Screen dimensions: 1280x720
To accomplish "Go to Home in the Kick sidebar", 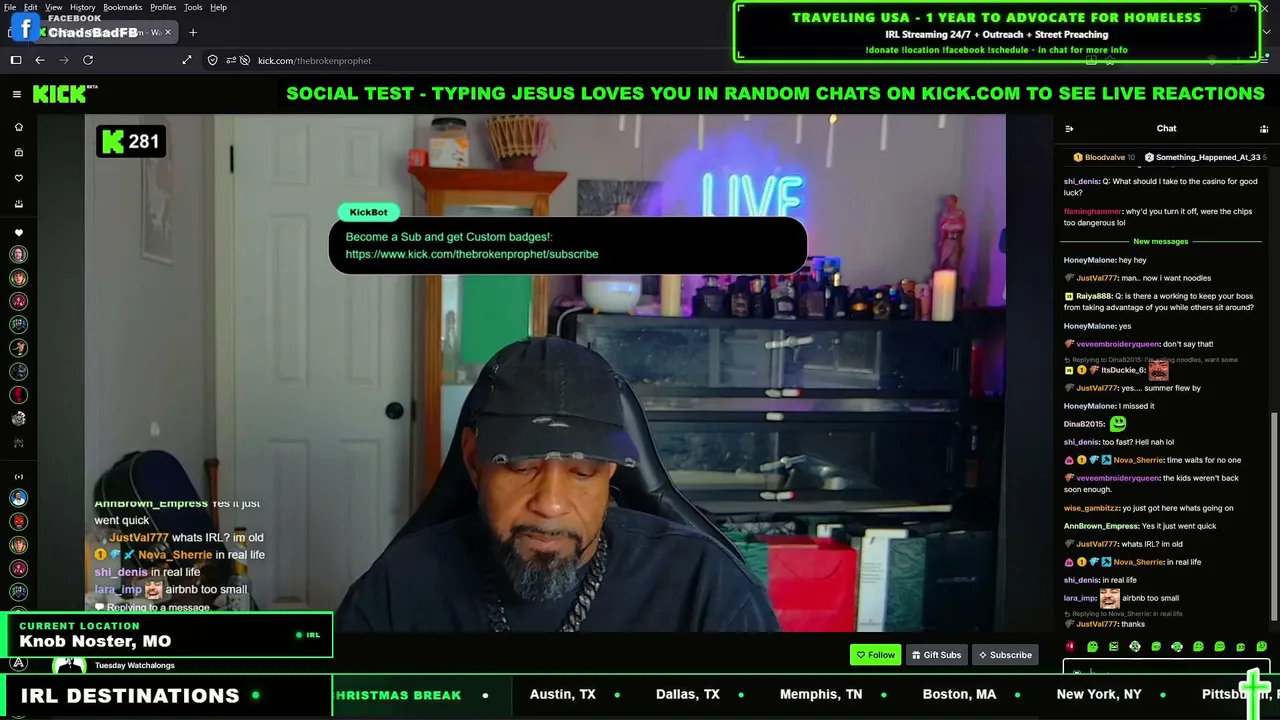I will coord(18,127).
